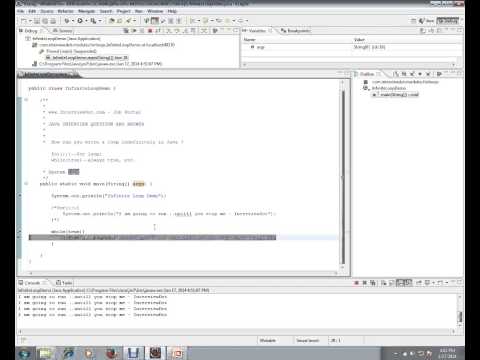Open the New file dropdown arrow
The image size is (480, 360).
(x=30, y=21)
